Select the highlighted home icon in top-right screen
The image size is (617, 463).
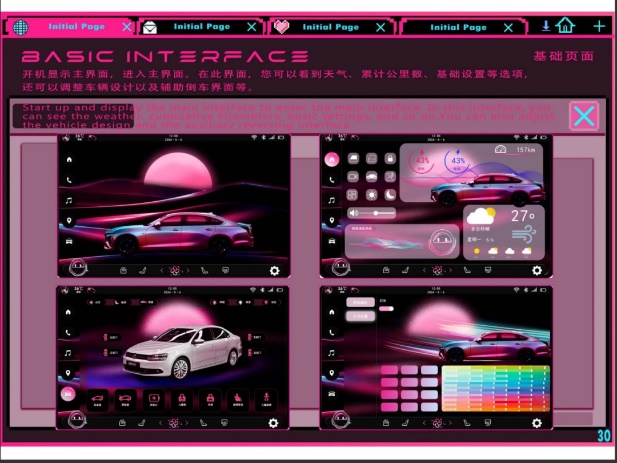tap(331, 159)
